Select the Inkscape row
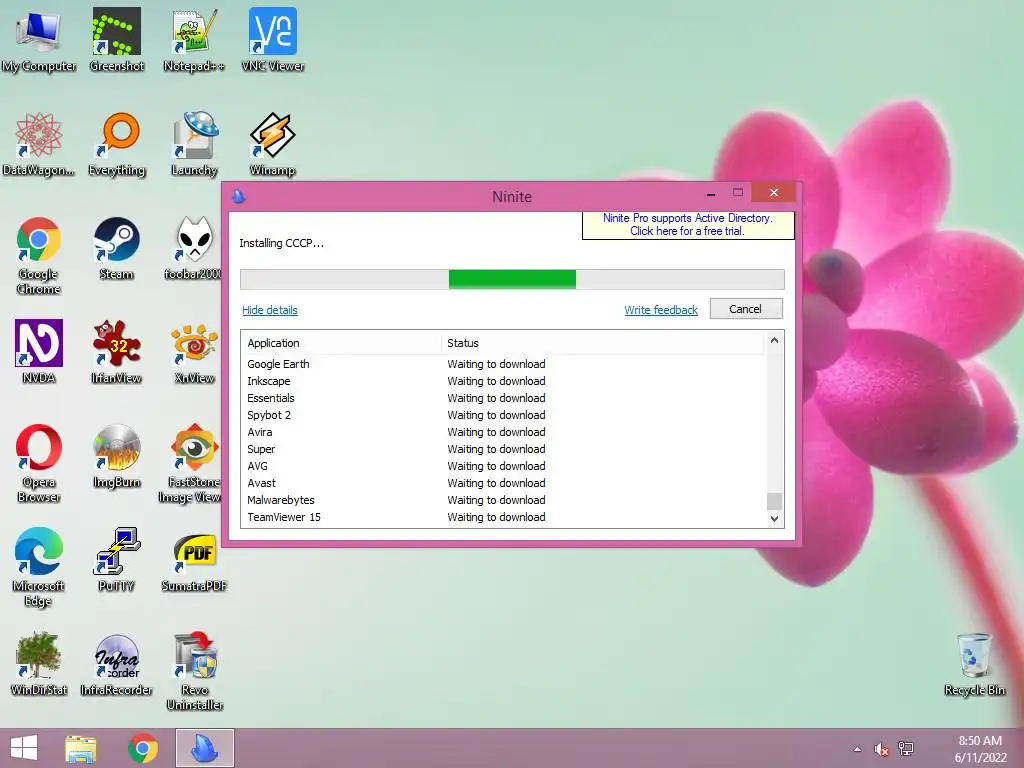 click(504, 381)
